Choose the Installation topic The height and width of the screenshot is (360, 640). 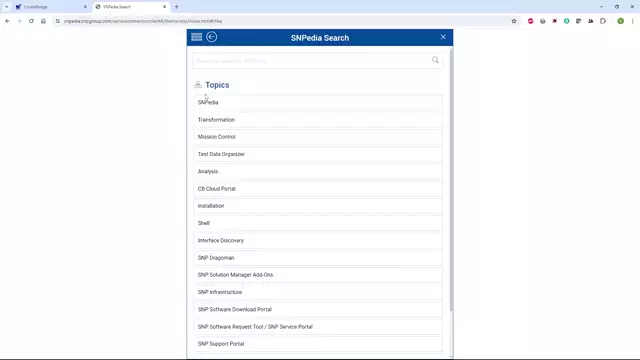[318, 206]
